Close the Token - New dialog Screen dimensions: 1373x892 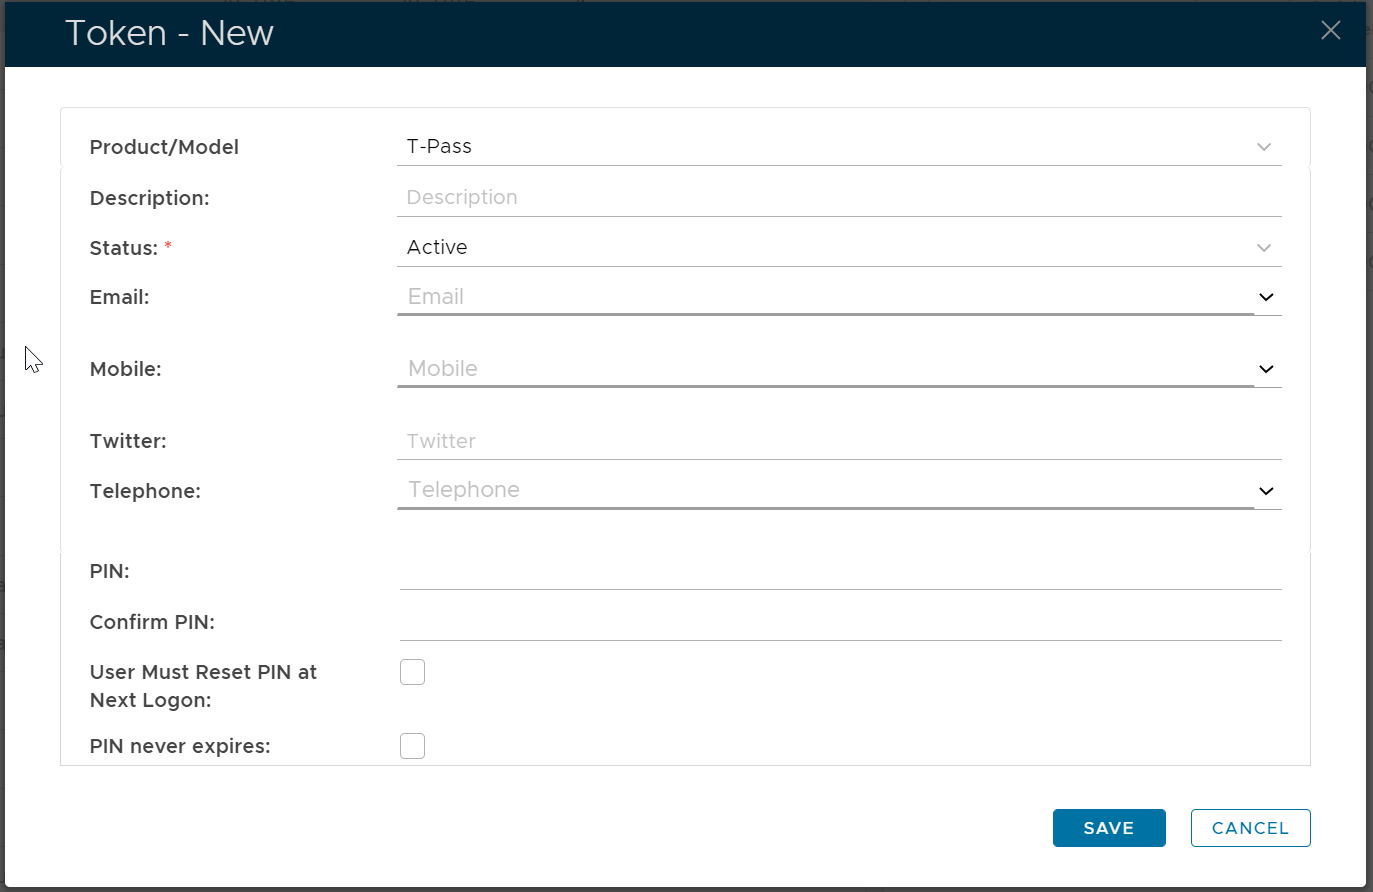(1330, 31)
